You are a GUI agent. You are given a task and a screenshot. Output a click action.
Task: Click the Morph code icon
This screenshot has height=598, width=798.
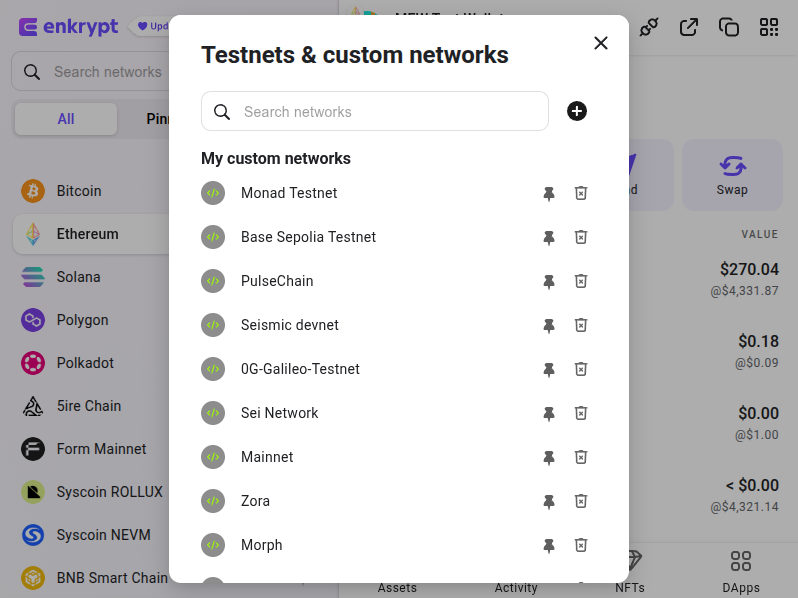[x=213, y=546]
